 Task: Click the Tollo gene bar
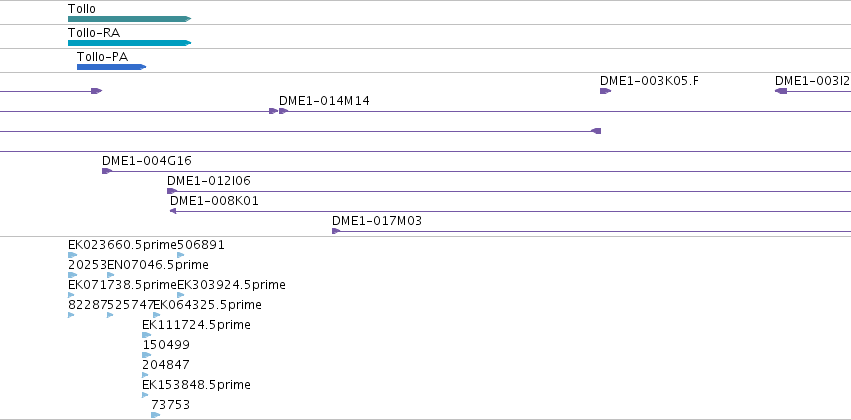129,19
